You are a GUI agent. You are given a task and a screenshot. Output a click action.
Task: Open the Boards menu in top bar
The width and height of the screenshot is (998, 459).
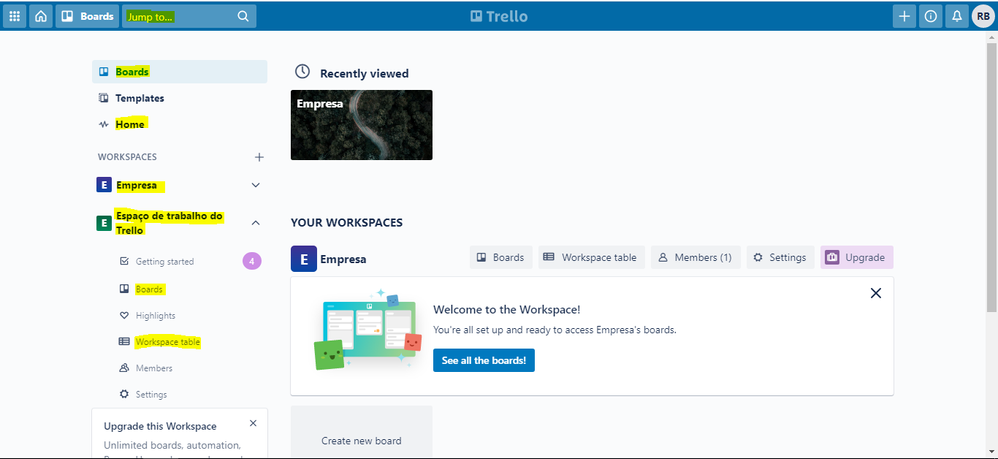(x=87, y=17)
